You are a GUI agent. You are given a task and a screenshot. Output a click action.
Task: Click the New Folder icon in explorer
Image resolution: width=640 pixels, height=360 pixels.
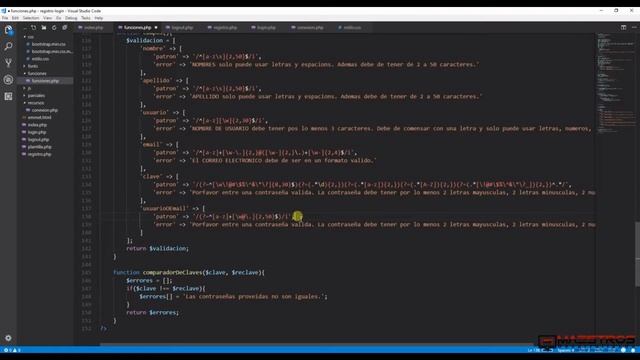pyautogui.click(x=44, y=28)
